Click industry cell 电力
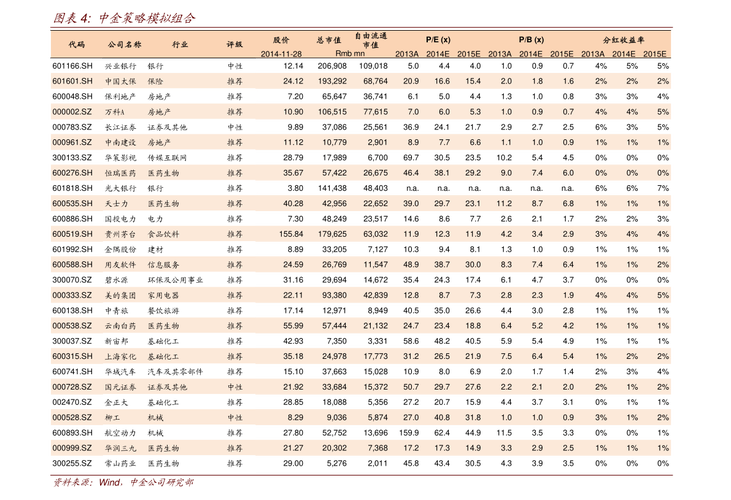Image resolution: width=731 pixels, height=500 pixels. coord(155,219)
